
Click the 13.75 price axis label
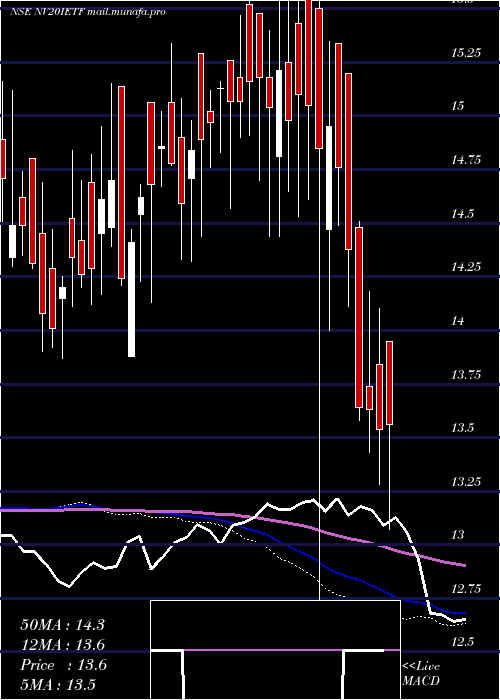pos(466,375)
